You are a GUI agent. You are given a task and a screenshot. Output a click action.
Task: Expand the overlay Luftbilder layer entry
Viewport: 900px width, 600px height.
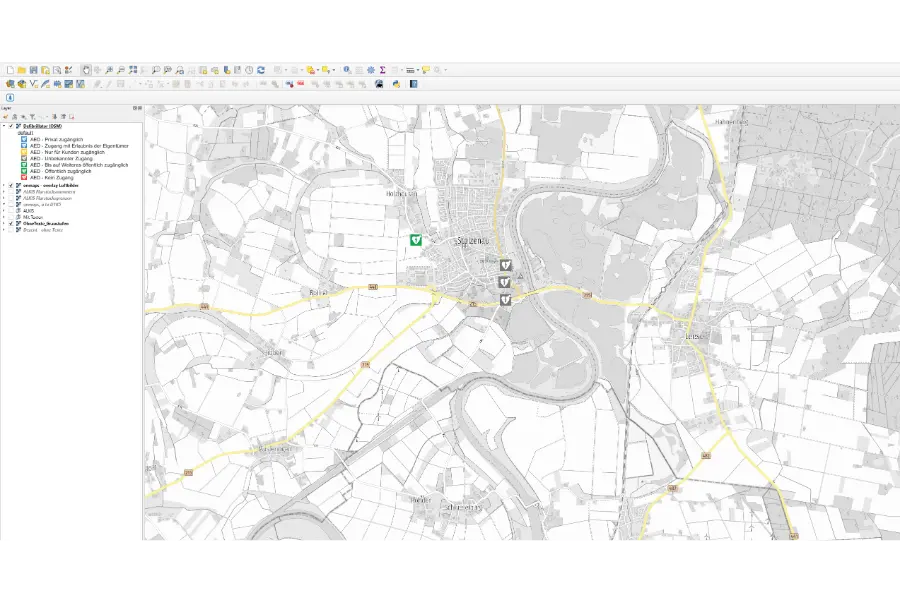[3, 185]
